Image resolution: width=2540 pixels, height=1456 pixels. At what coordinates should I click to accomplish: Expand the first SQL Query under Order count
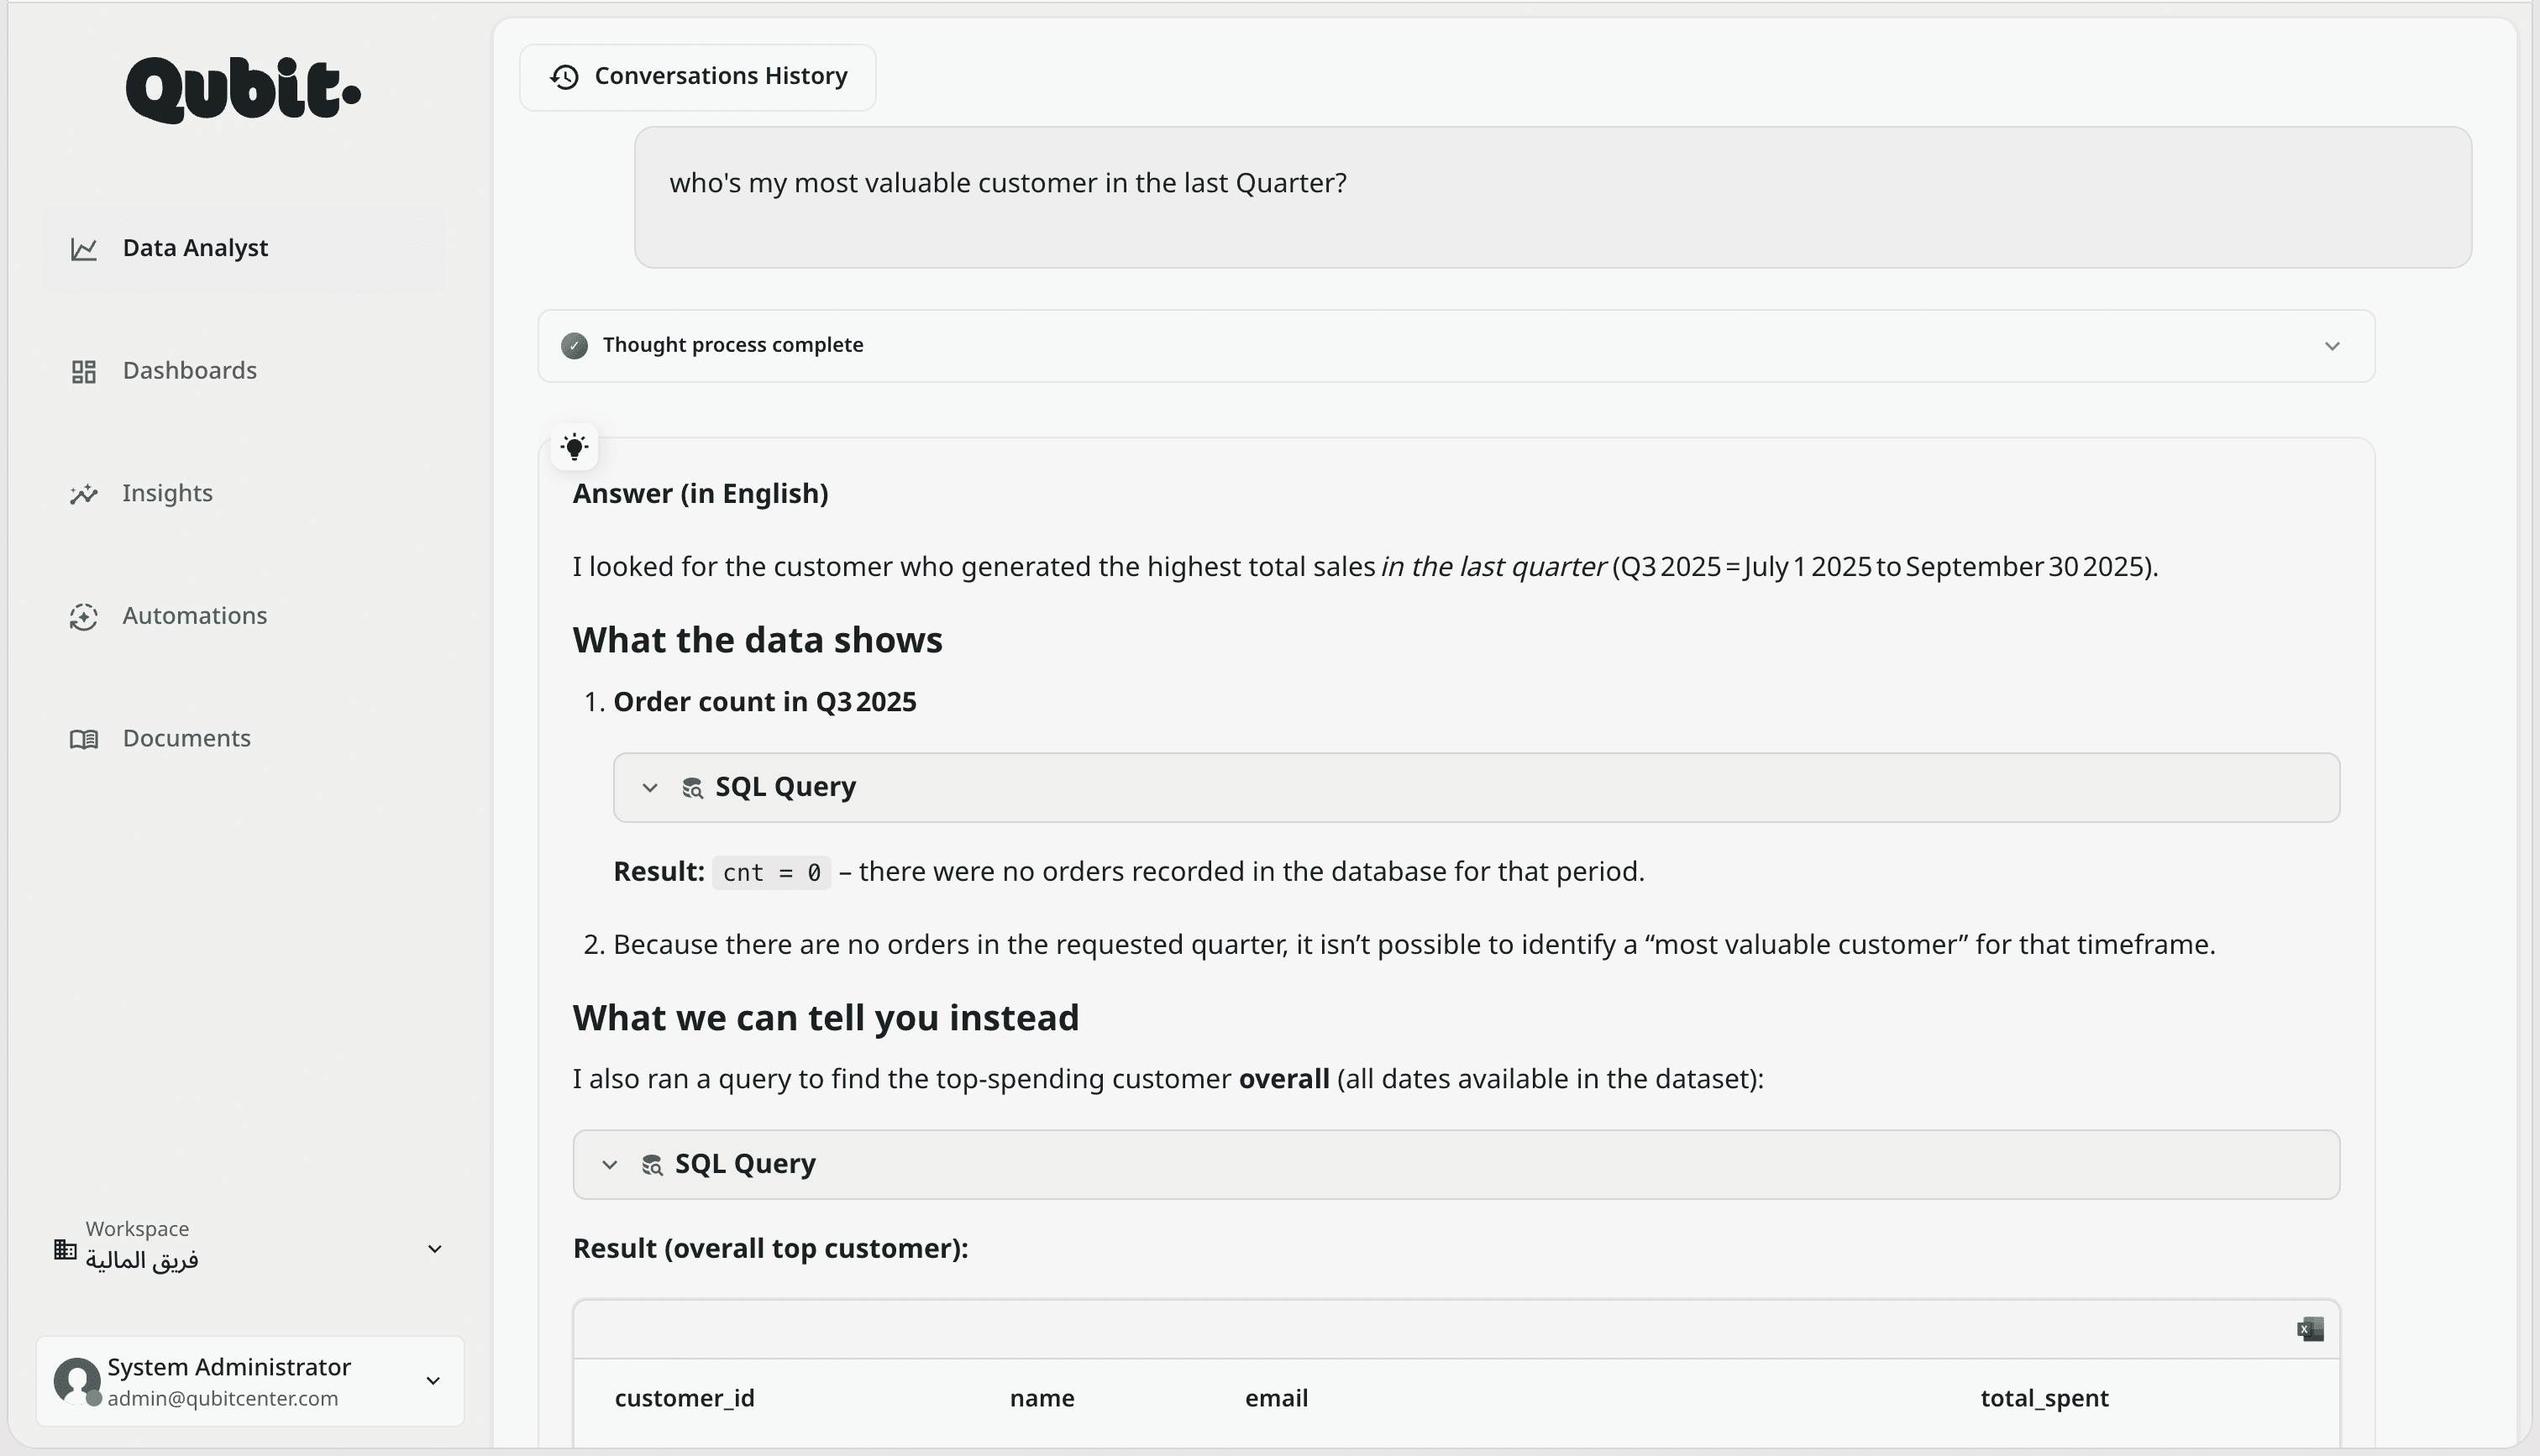click(x=650, y=788)
